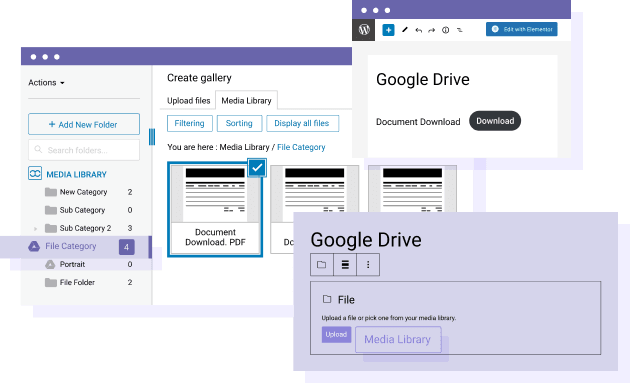The width and height of the screenshot is (630, 383).
Task: Click the Sorting button
Action: (x=239, y=123)
